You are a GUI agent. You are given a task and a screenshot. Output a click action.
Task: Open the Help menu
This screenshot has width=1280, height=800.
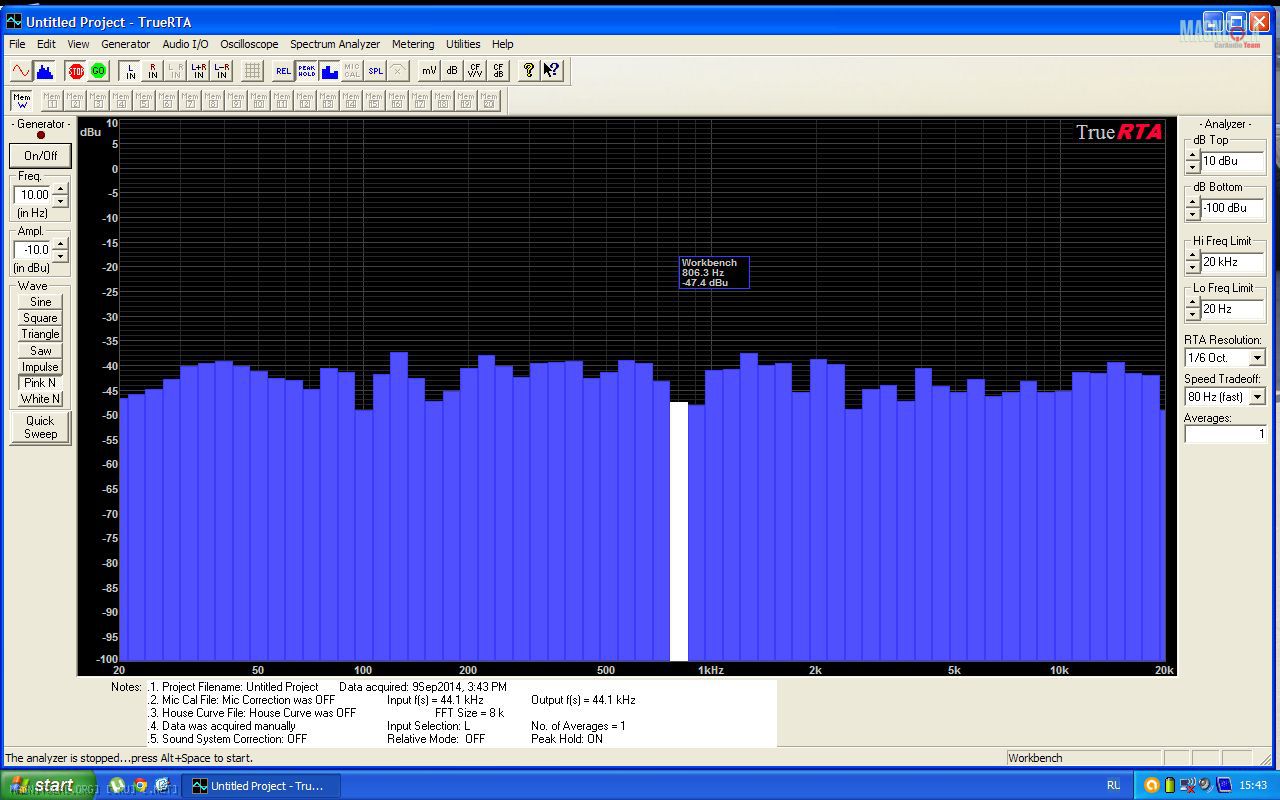coord(503,44)
